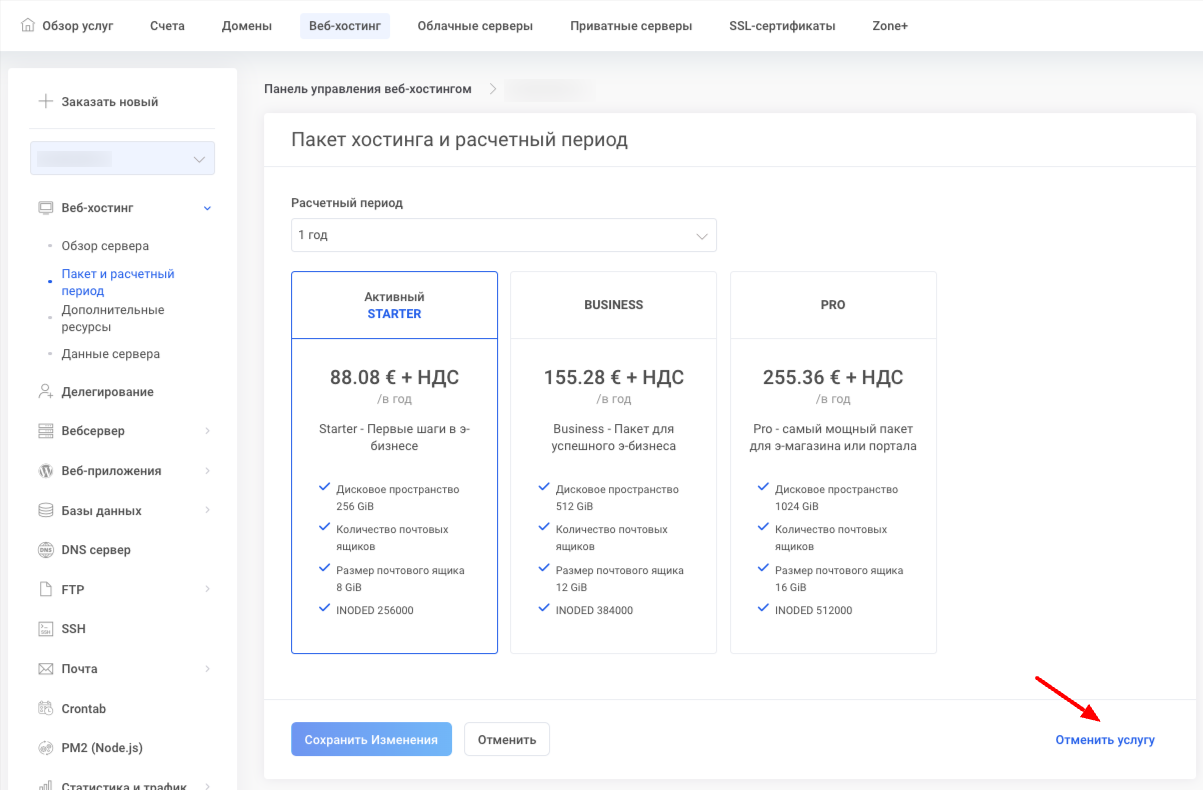Screen dimensions: 1203x790
Task: Select the BUSINESS hosting package card
Action: (x=613, y=462)
